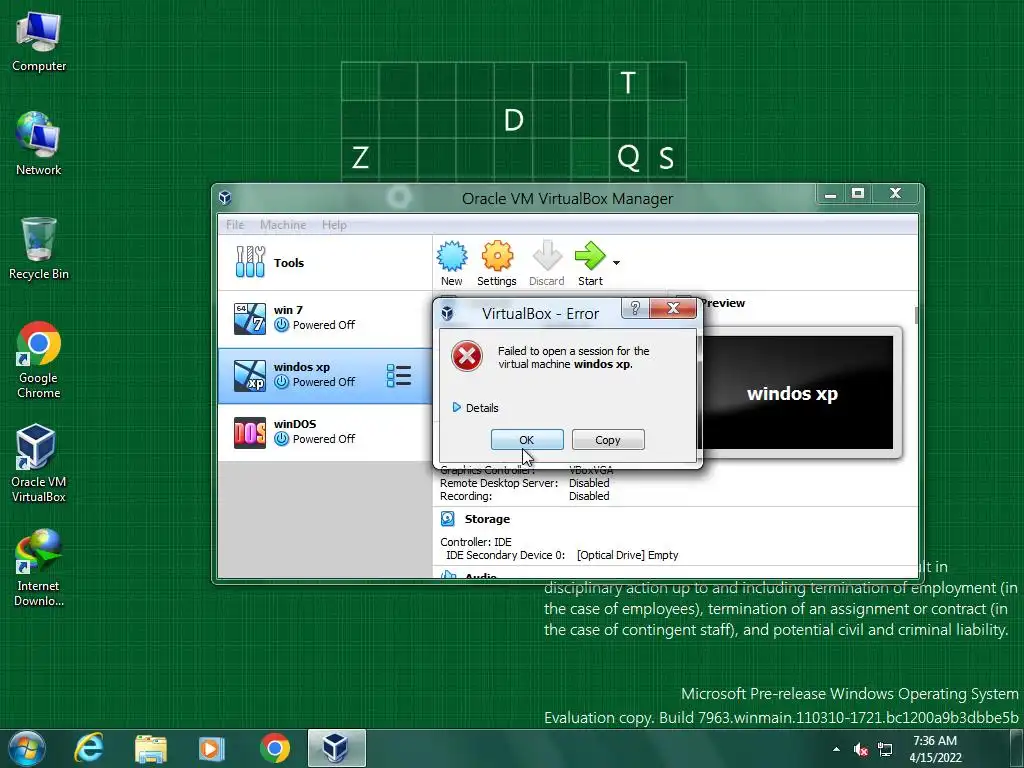Image resolution: width=1024 pixels, height=768 pixels.
Task: Click the help question mark on error dialog
Action: tap(635, 308)
